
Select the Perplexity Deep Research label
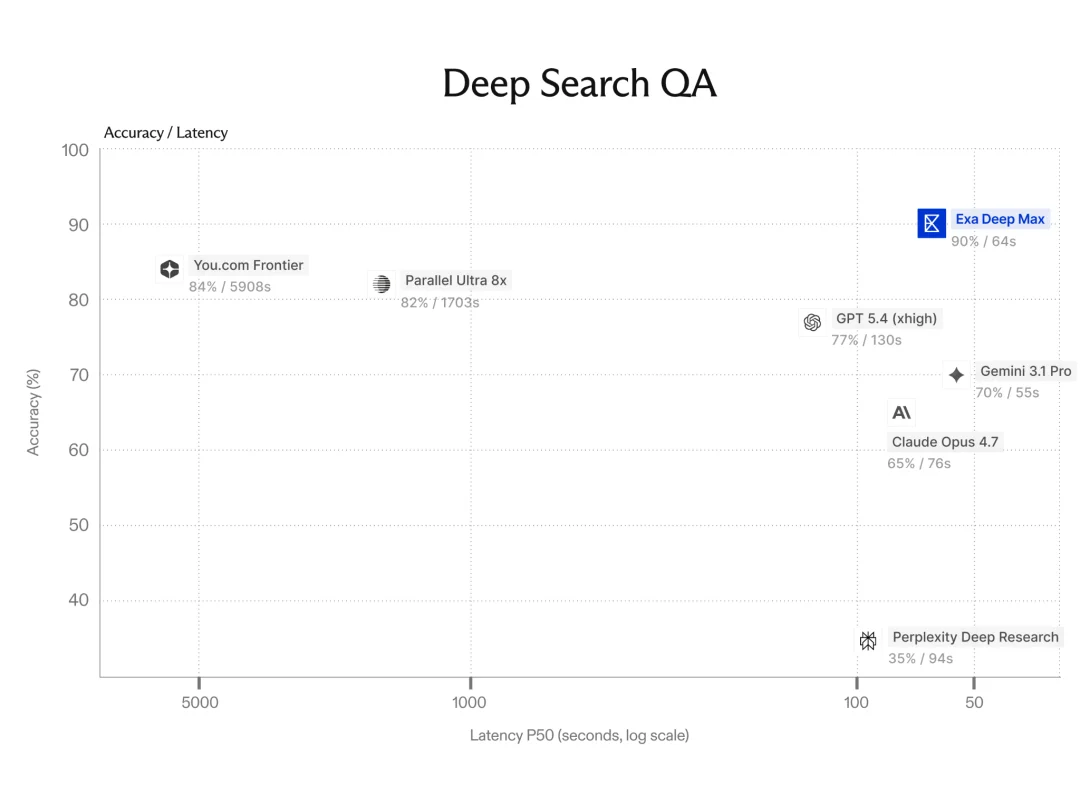tap(975, 637)
